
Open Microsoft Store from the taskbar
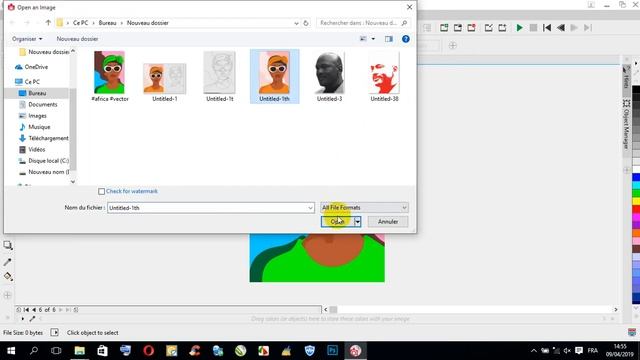point(102,351)
